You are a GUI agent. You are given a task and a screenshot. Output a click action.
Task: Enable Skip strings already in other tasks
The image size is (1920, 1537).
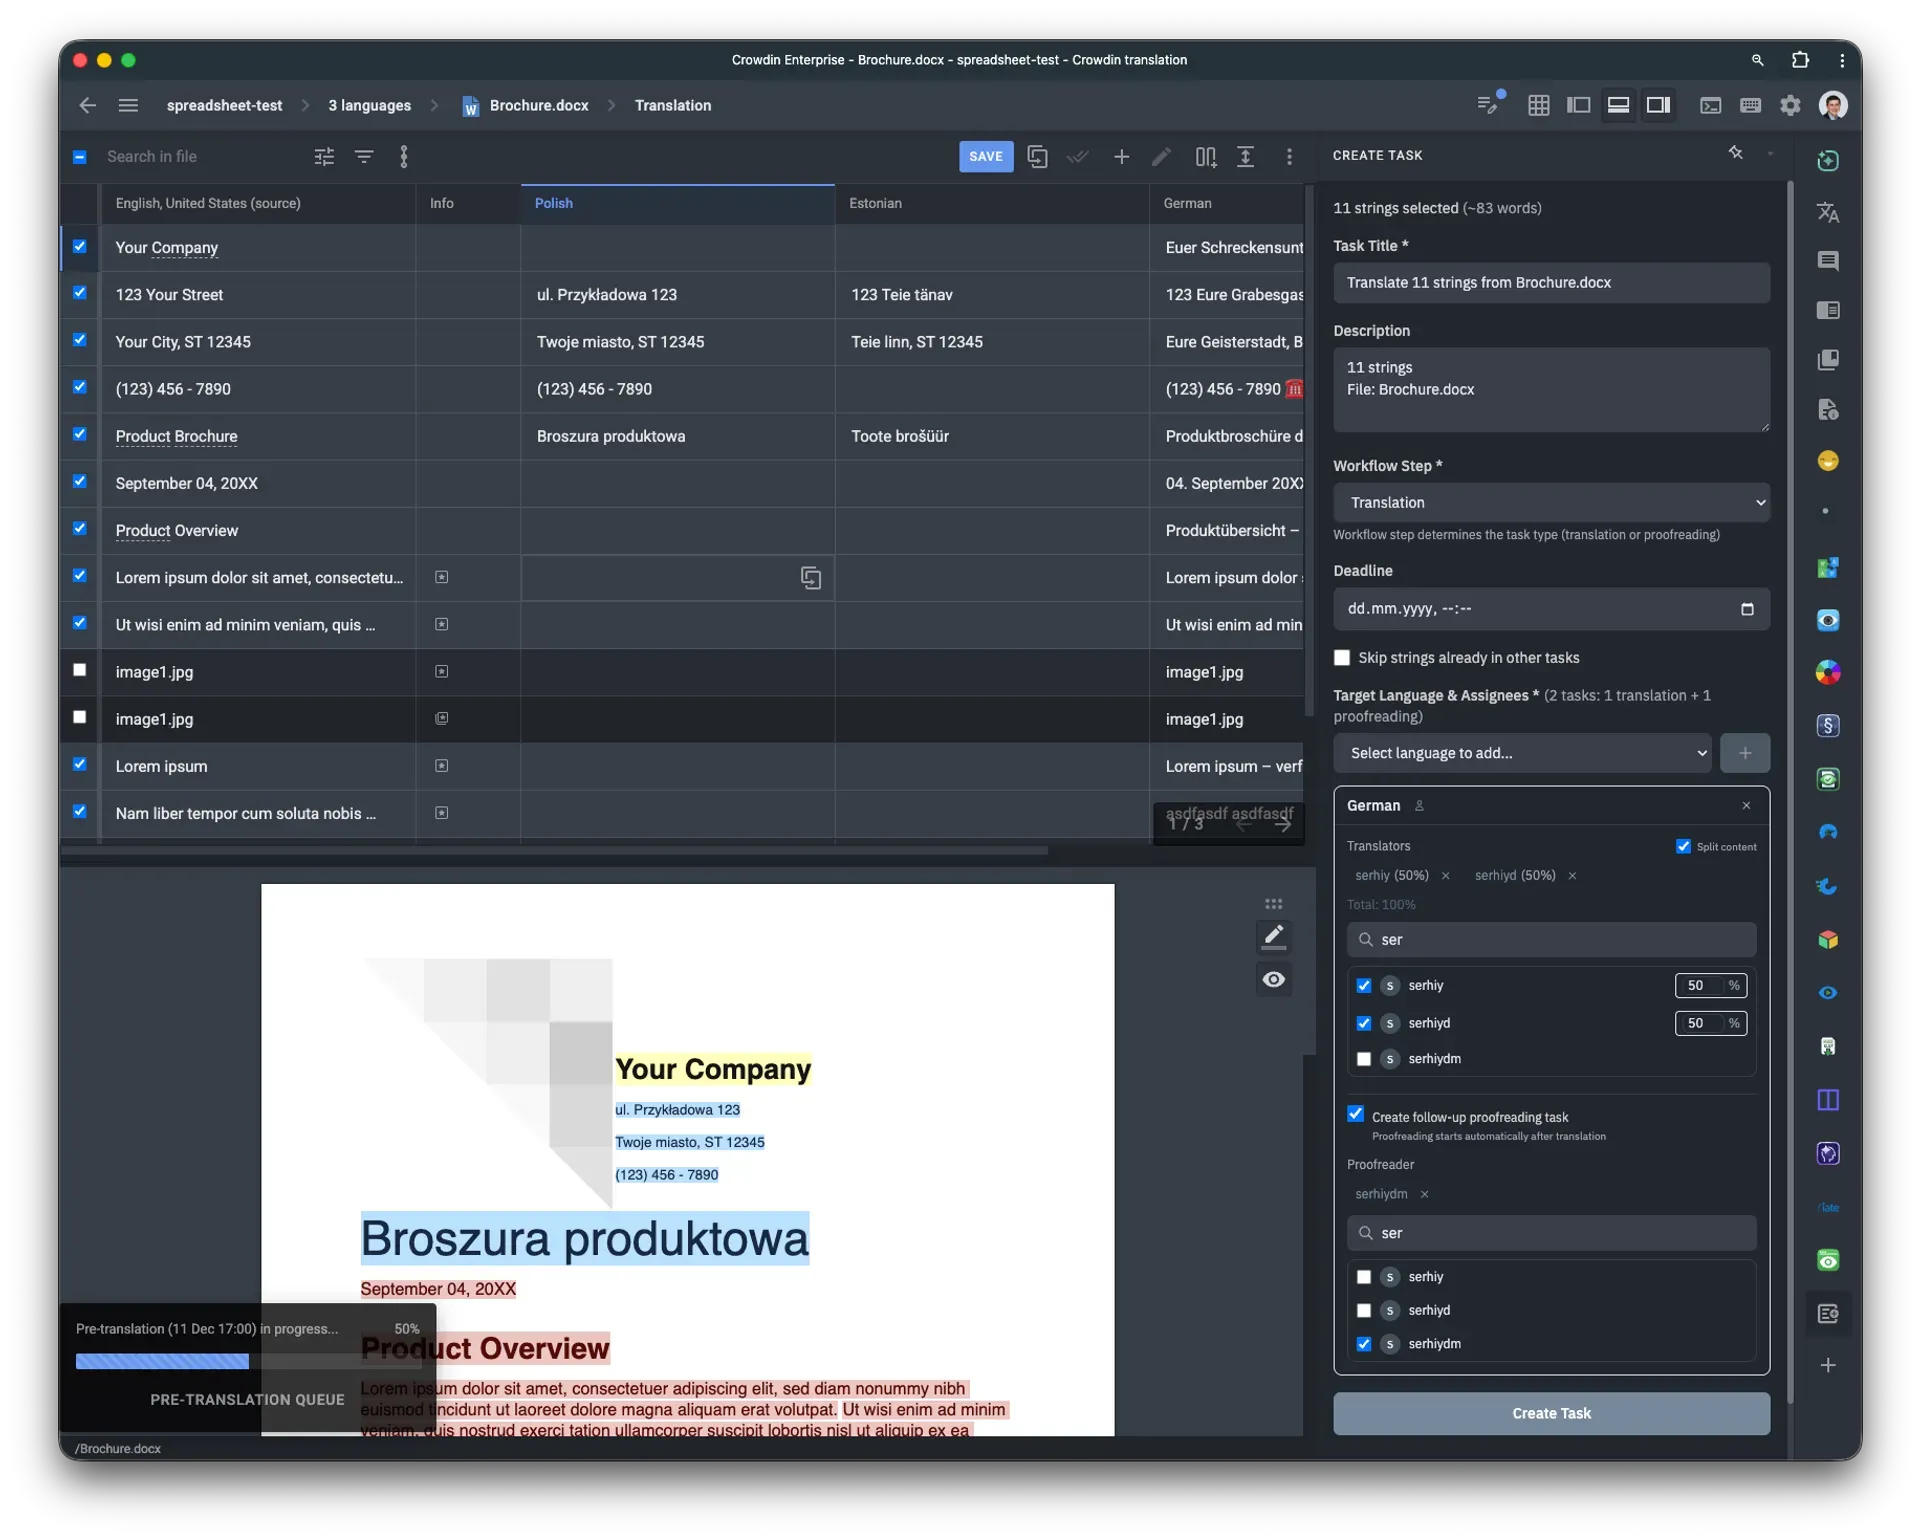(x=1342, y=657)
